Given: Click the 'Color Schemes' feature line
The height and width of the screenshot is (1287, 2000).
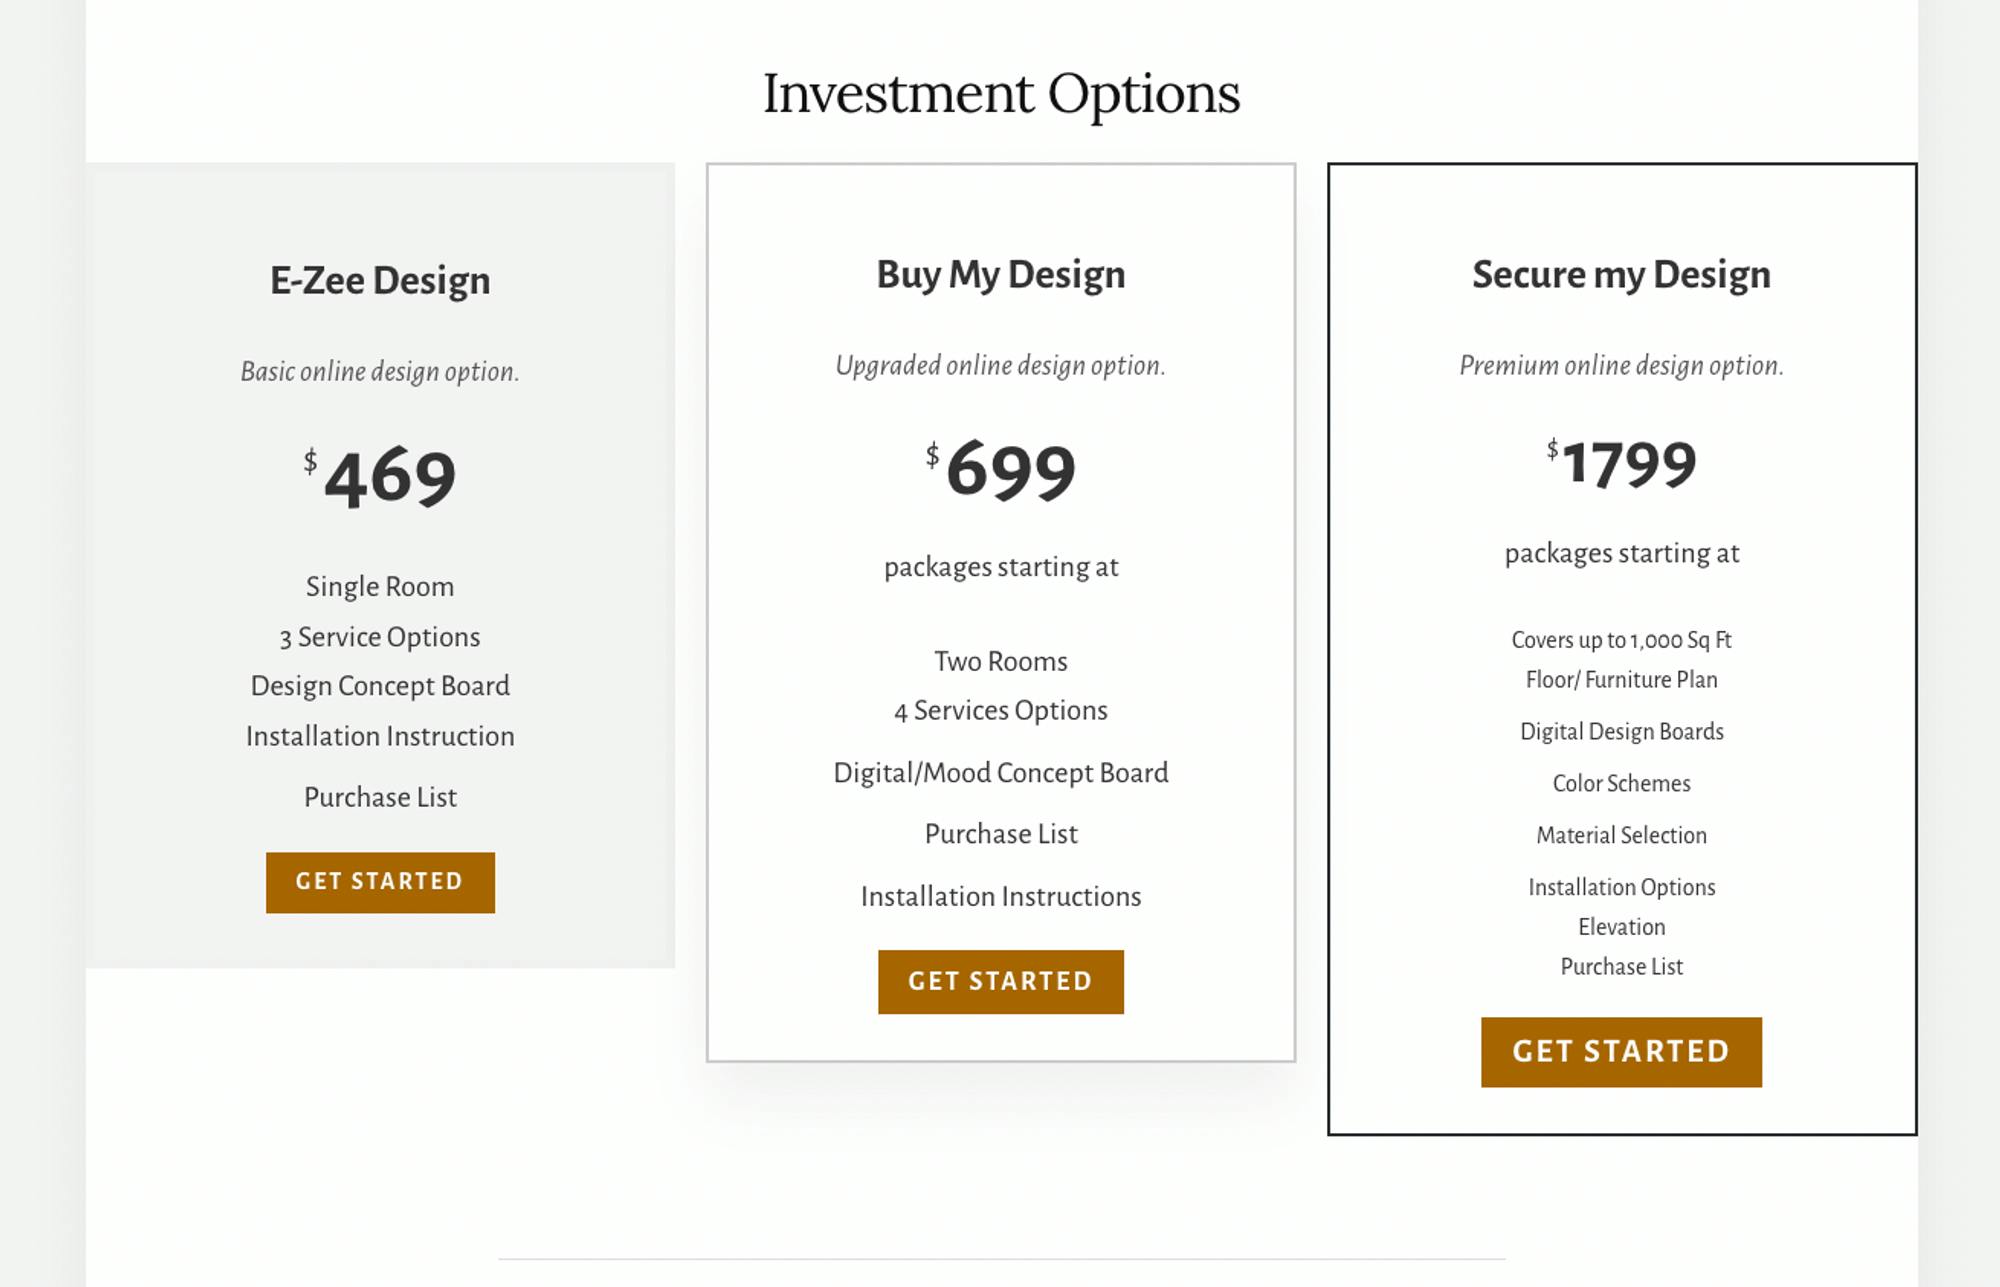Looking at the screenshot, I should click(x=1621, y=783).
